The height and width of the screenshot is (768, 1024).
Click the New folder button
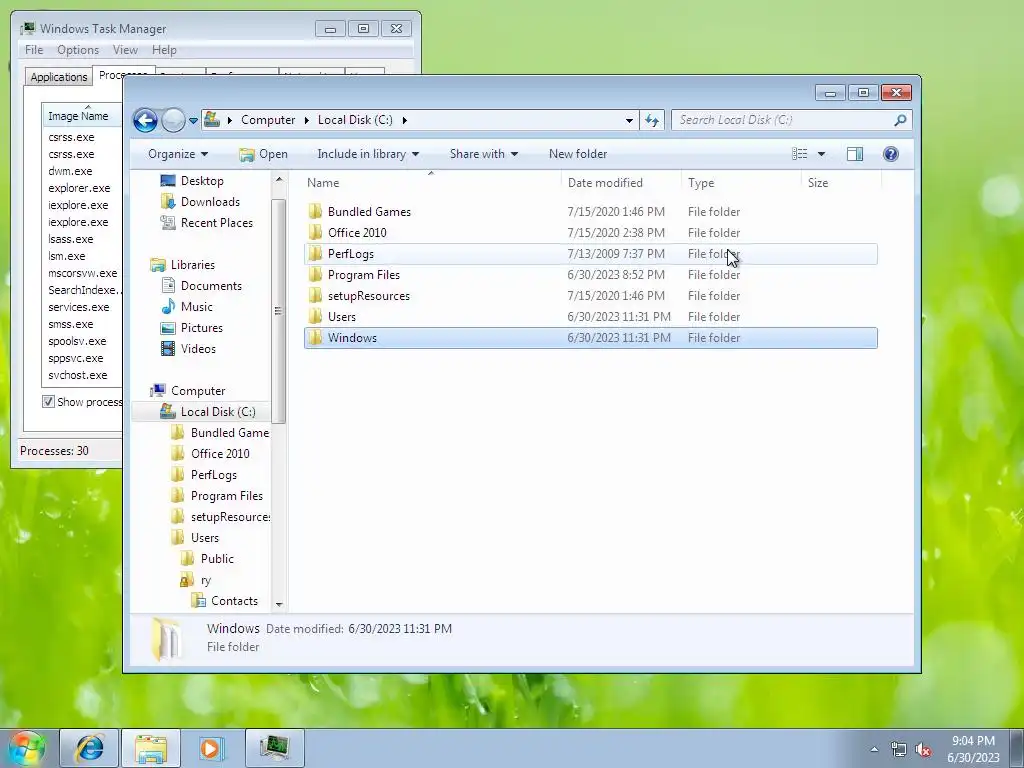pos(578,154)
